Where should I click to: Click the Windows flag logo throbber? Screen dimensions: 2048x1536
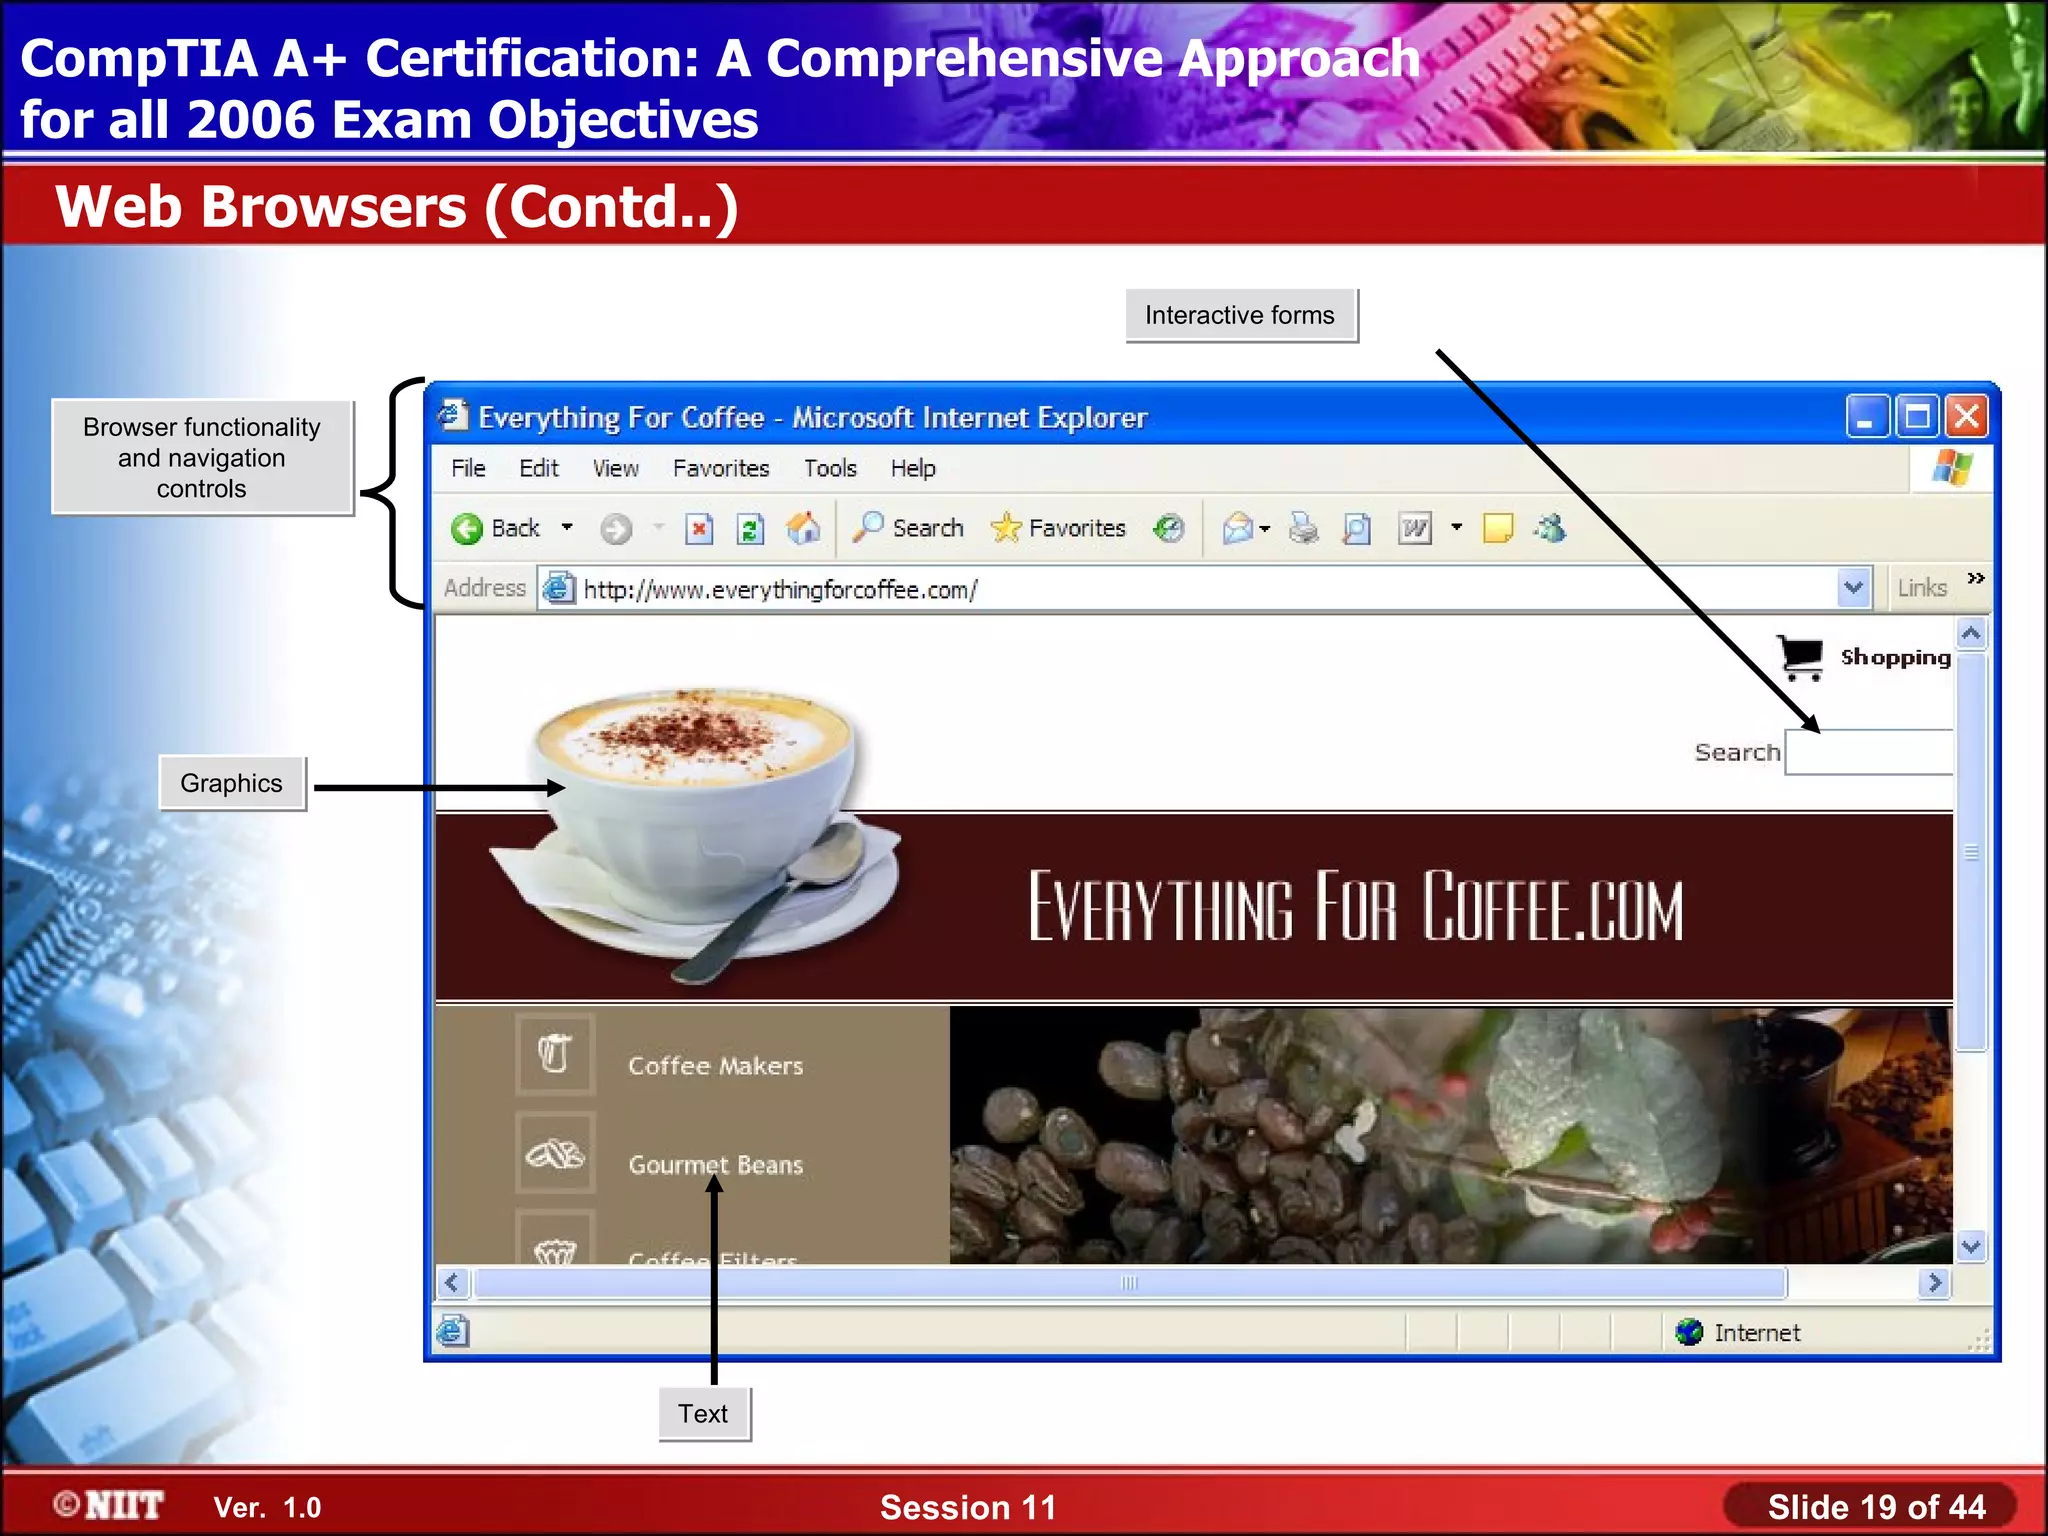click(x=1951, y=467)
